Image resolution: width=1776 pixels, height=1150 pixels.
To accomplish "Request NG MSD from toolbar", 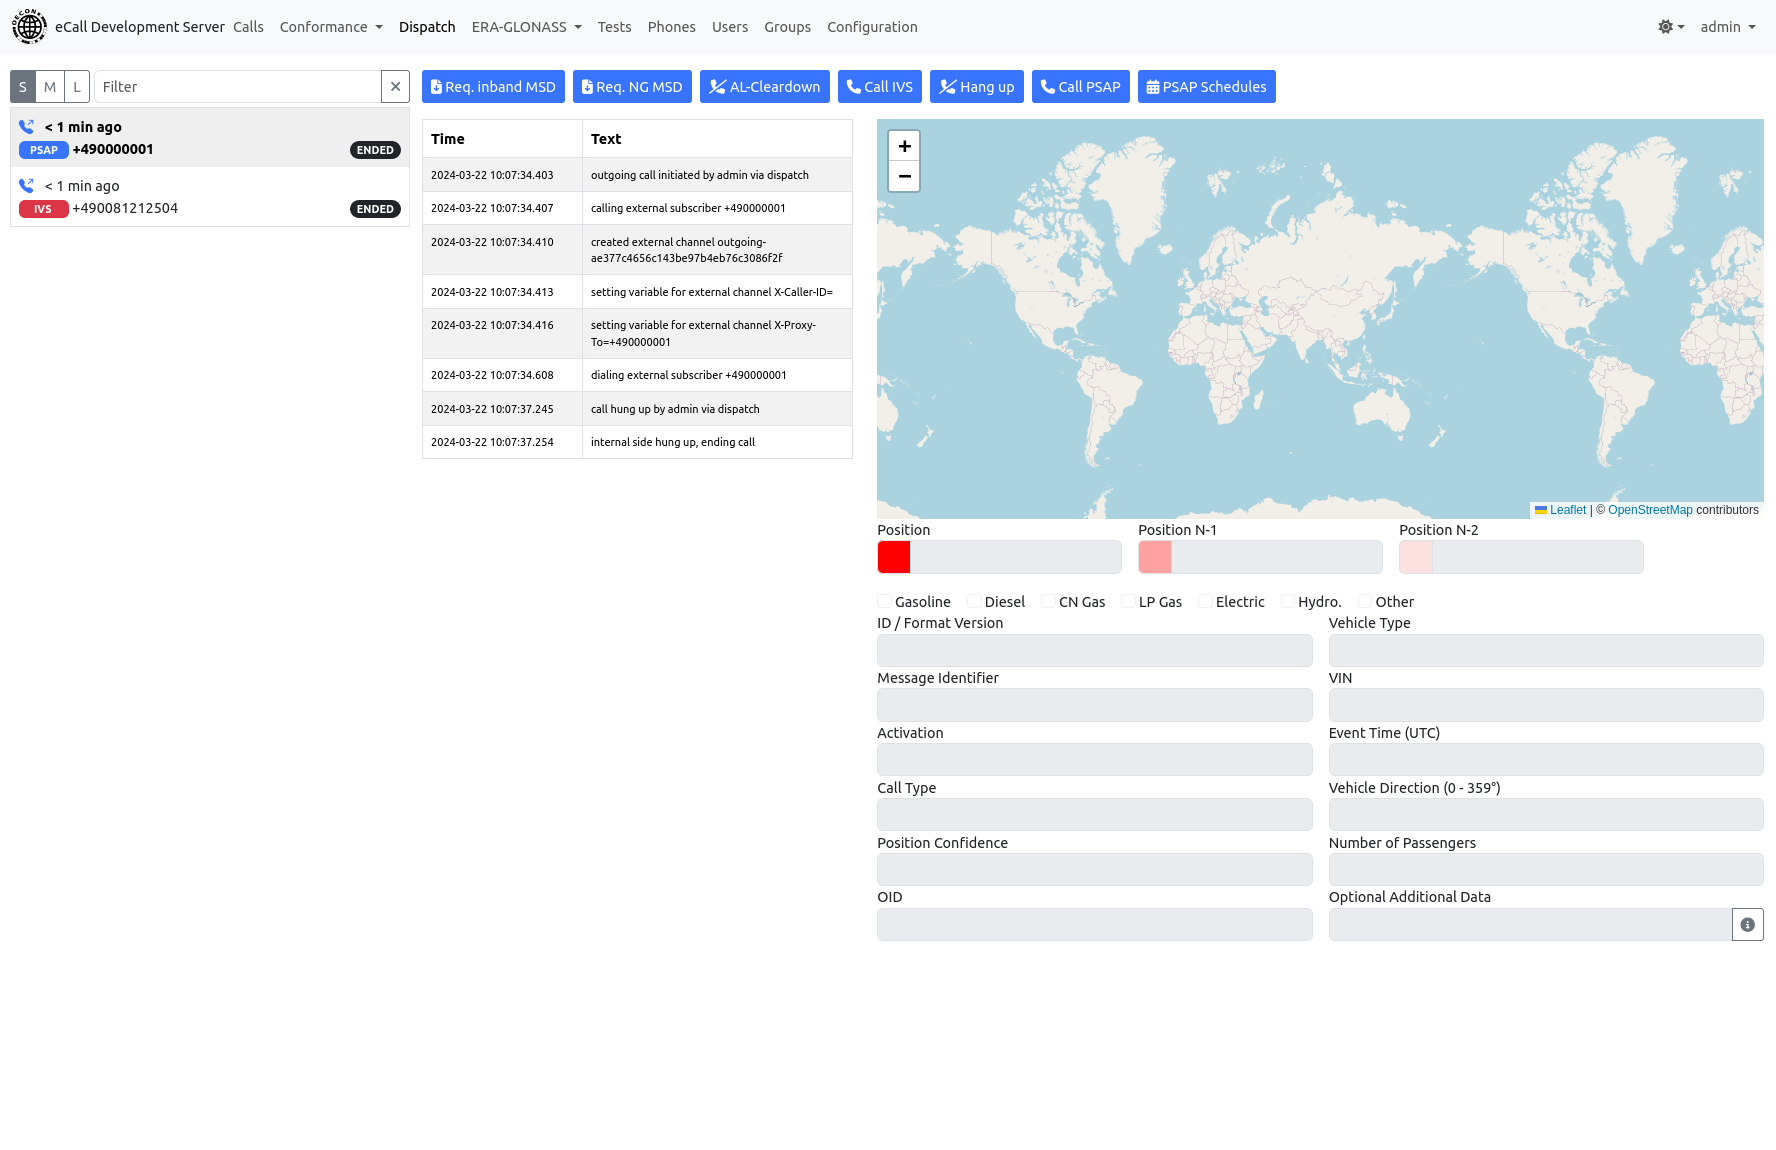I will 632,87.
